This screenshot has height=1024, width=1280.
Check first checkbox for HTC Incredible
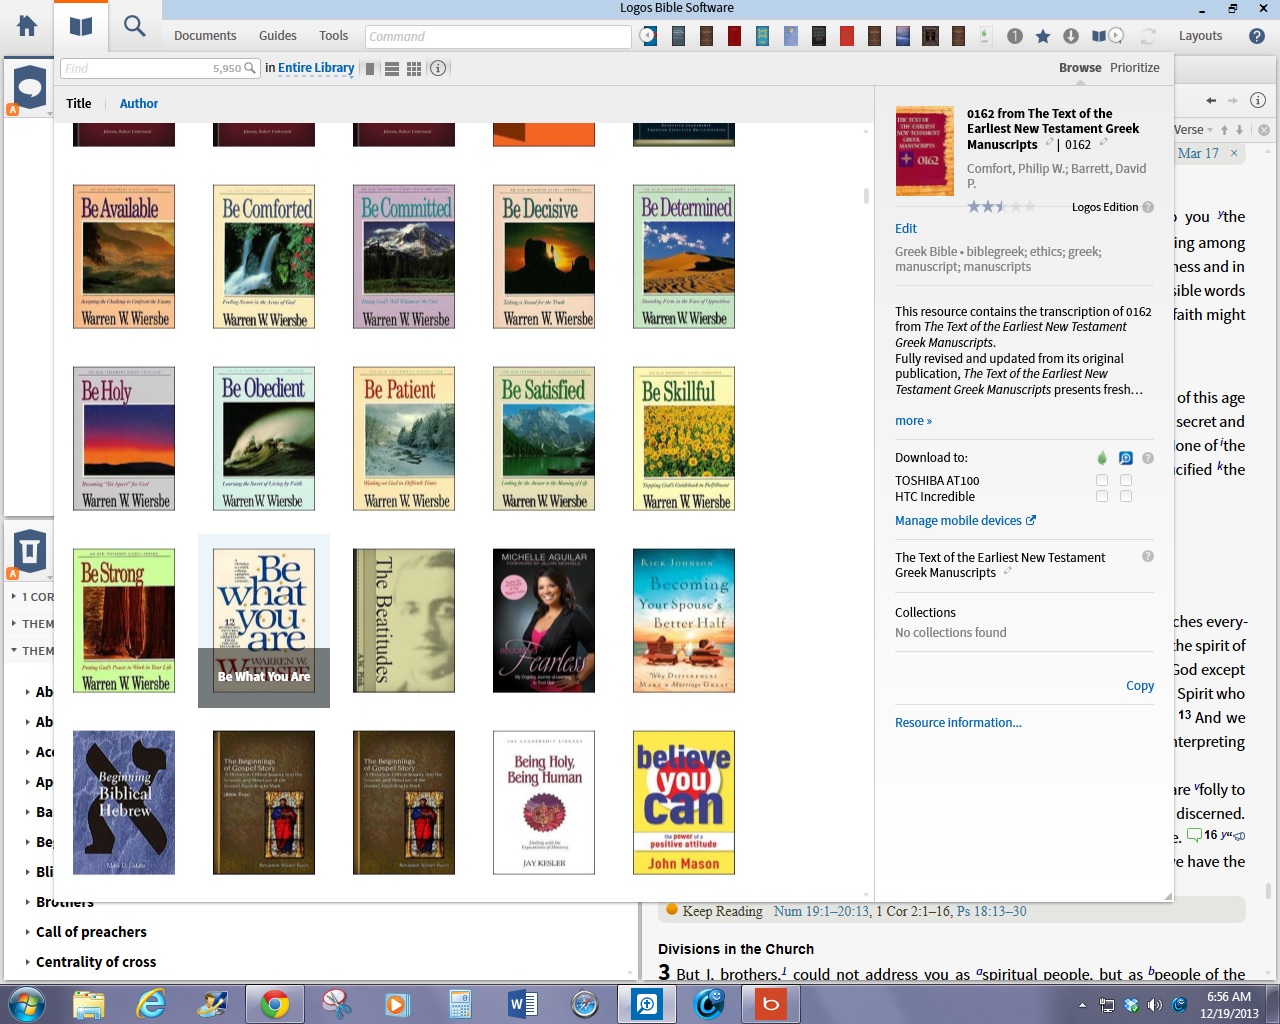coord(1102,496)
